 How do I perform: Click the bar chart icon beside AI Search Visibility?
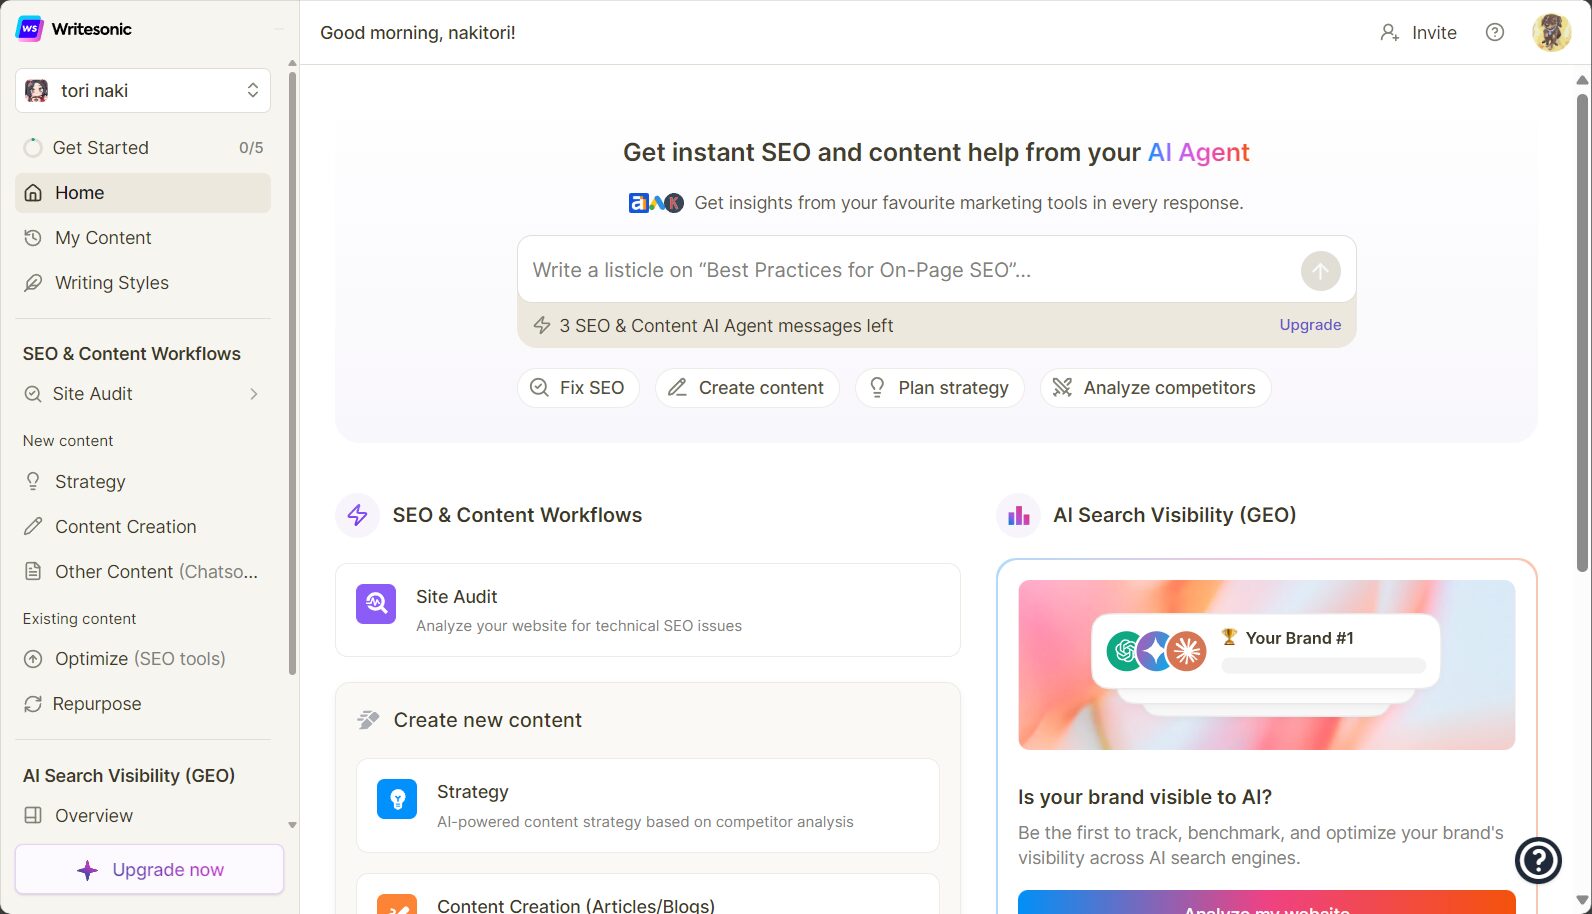[1018, 516]
